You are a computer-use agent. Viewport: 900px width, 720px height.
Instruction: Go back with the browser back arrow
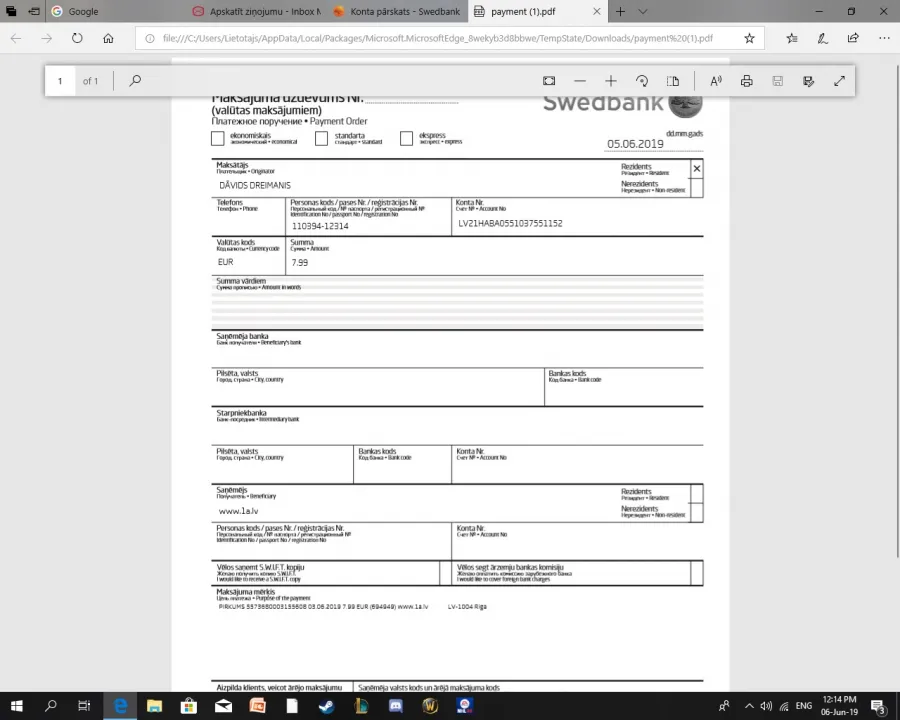click(x=16, y=38)
